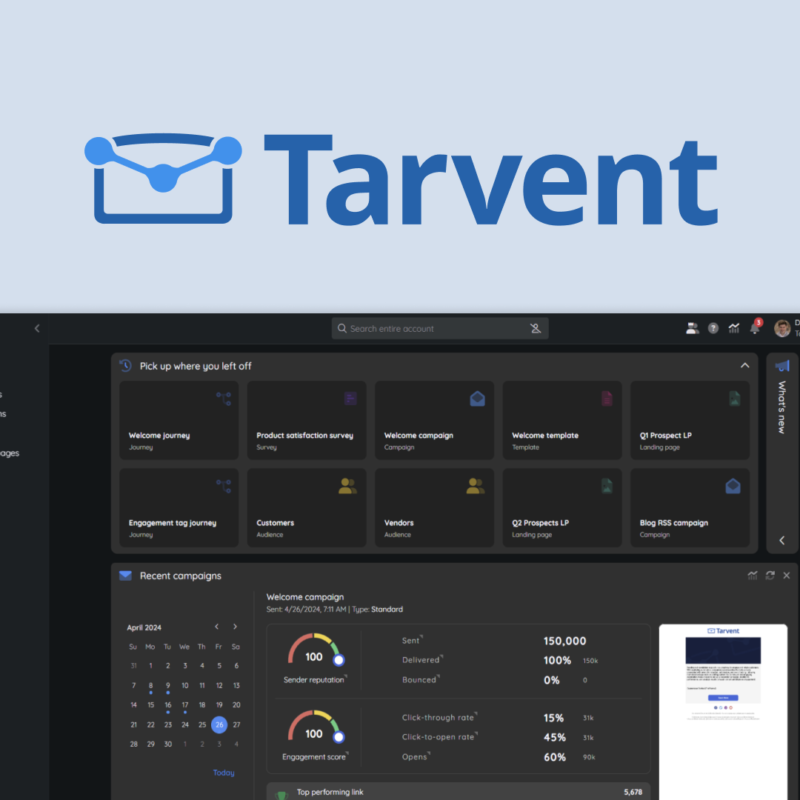Click the Click-to-open rate 45% value
Image resolution: width=800 pixels, height=800 pixels.
[x=555, y=737]
